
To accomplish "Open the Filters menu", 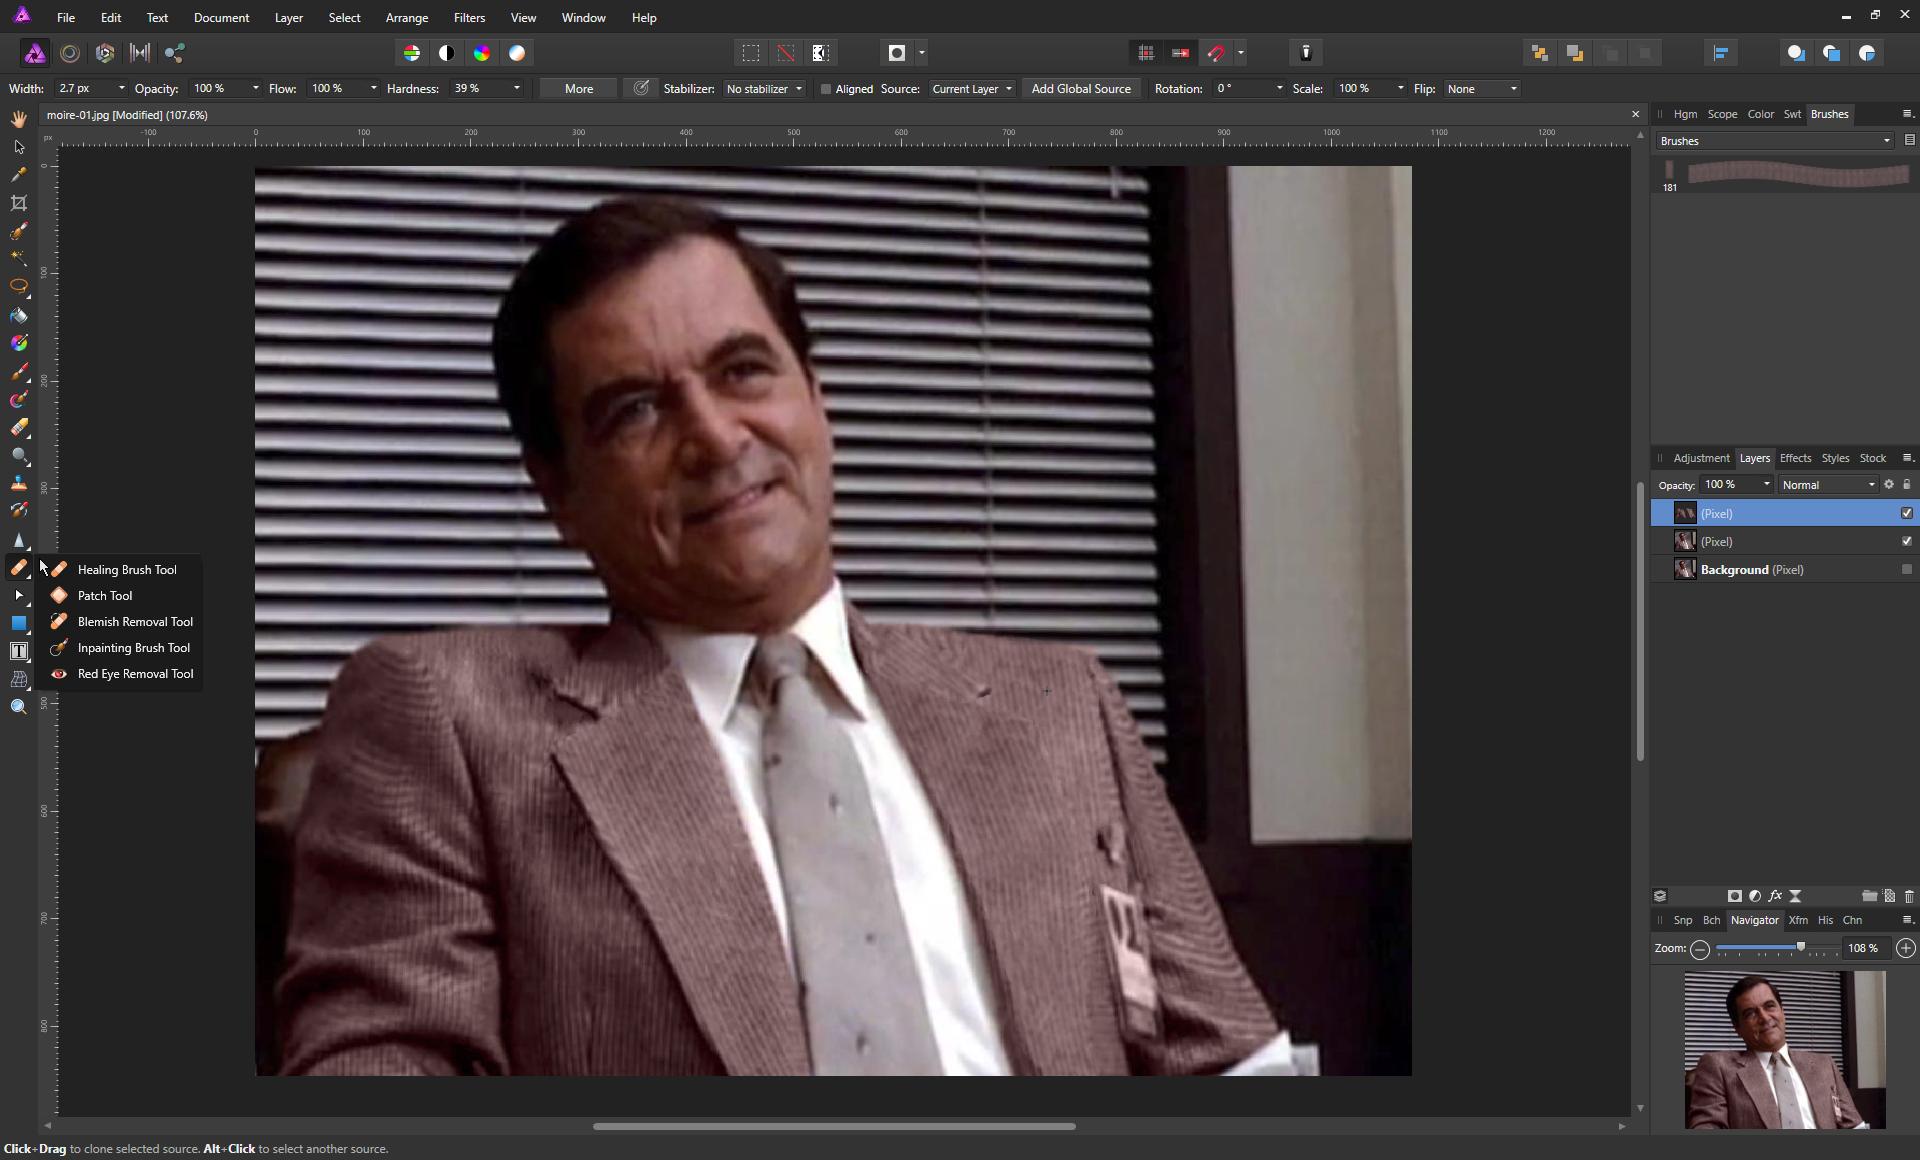I will point(468,16).
